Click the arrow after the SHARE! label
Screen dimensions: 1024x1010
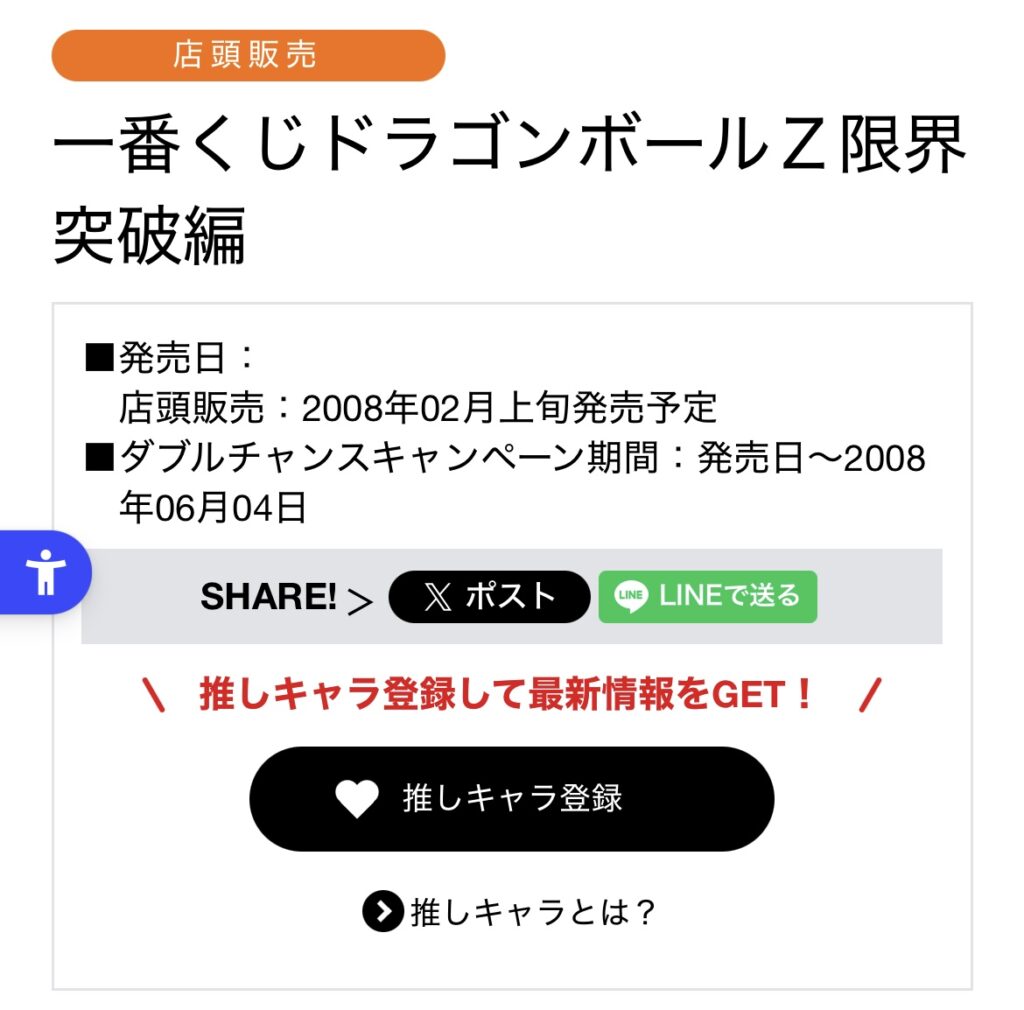[x=360, y=599]
